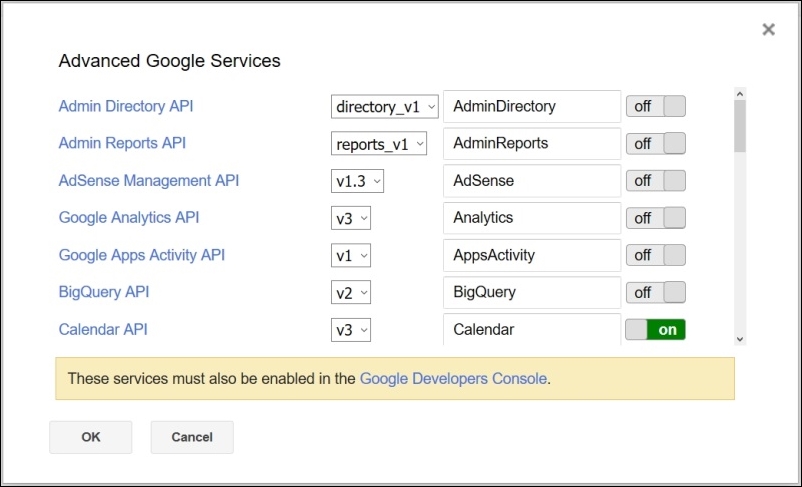The width and height of the screenshot is (802, 487).
Task: Open the AdSense Management API link
Action: 149,181
